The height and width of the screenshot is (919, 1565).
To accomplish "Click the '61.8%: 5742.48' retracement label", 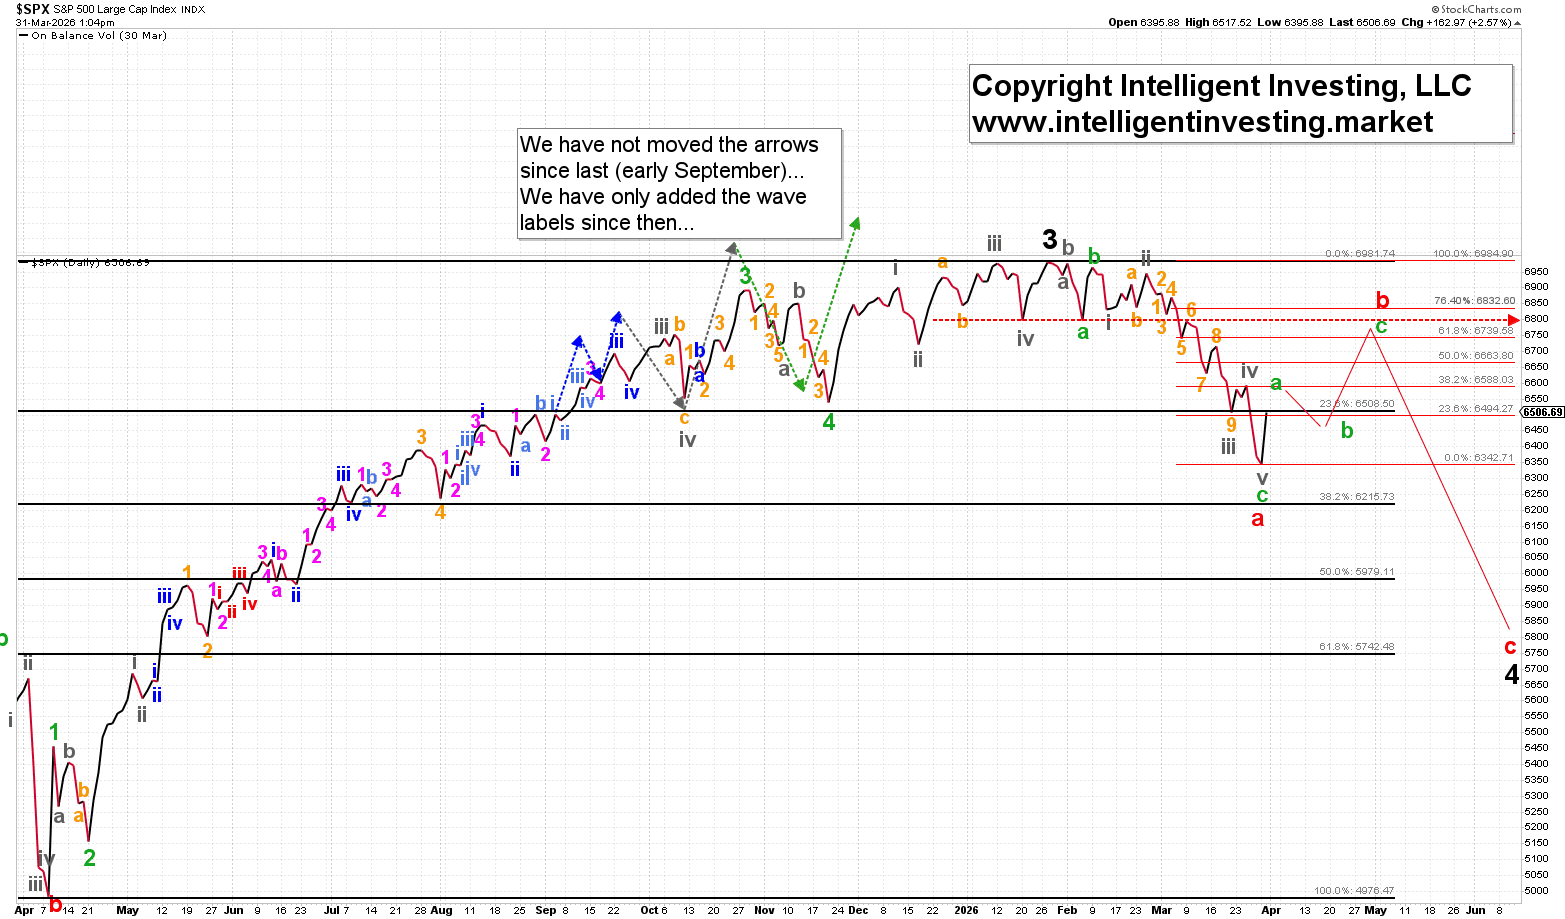I will [x=1357, y=647].
